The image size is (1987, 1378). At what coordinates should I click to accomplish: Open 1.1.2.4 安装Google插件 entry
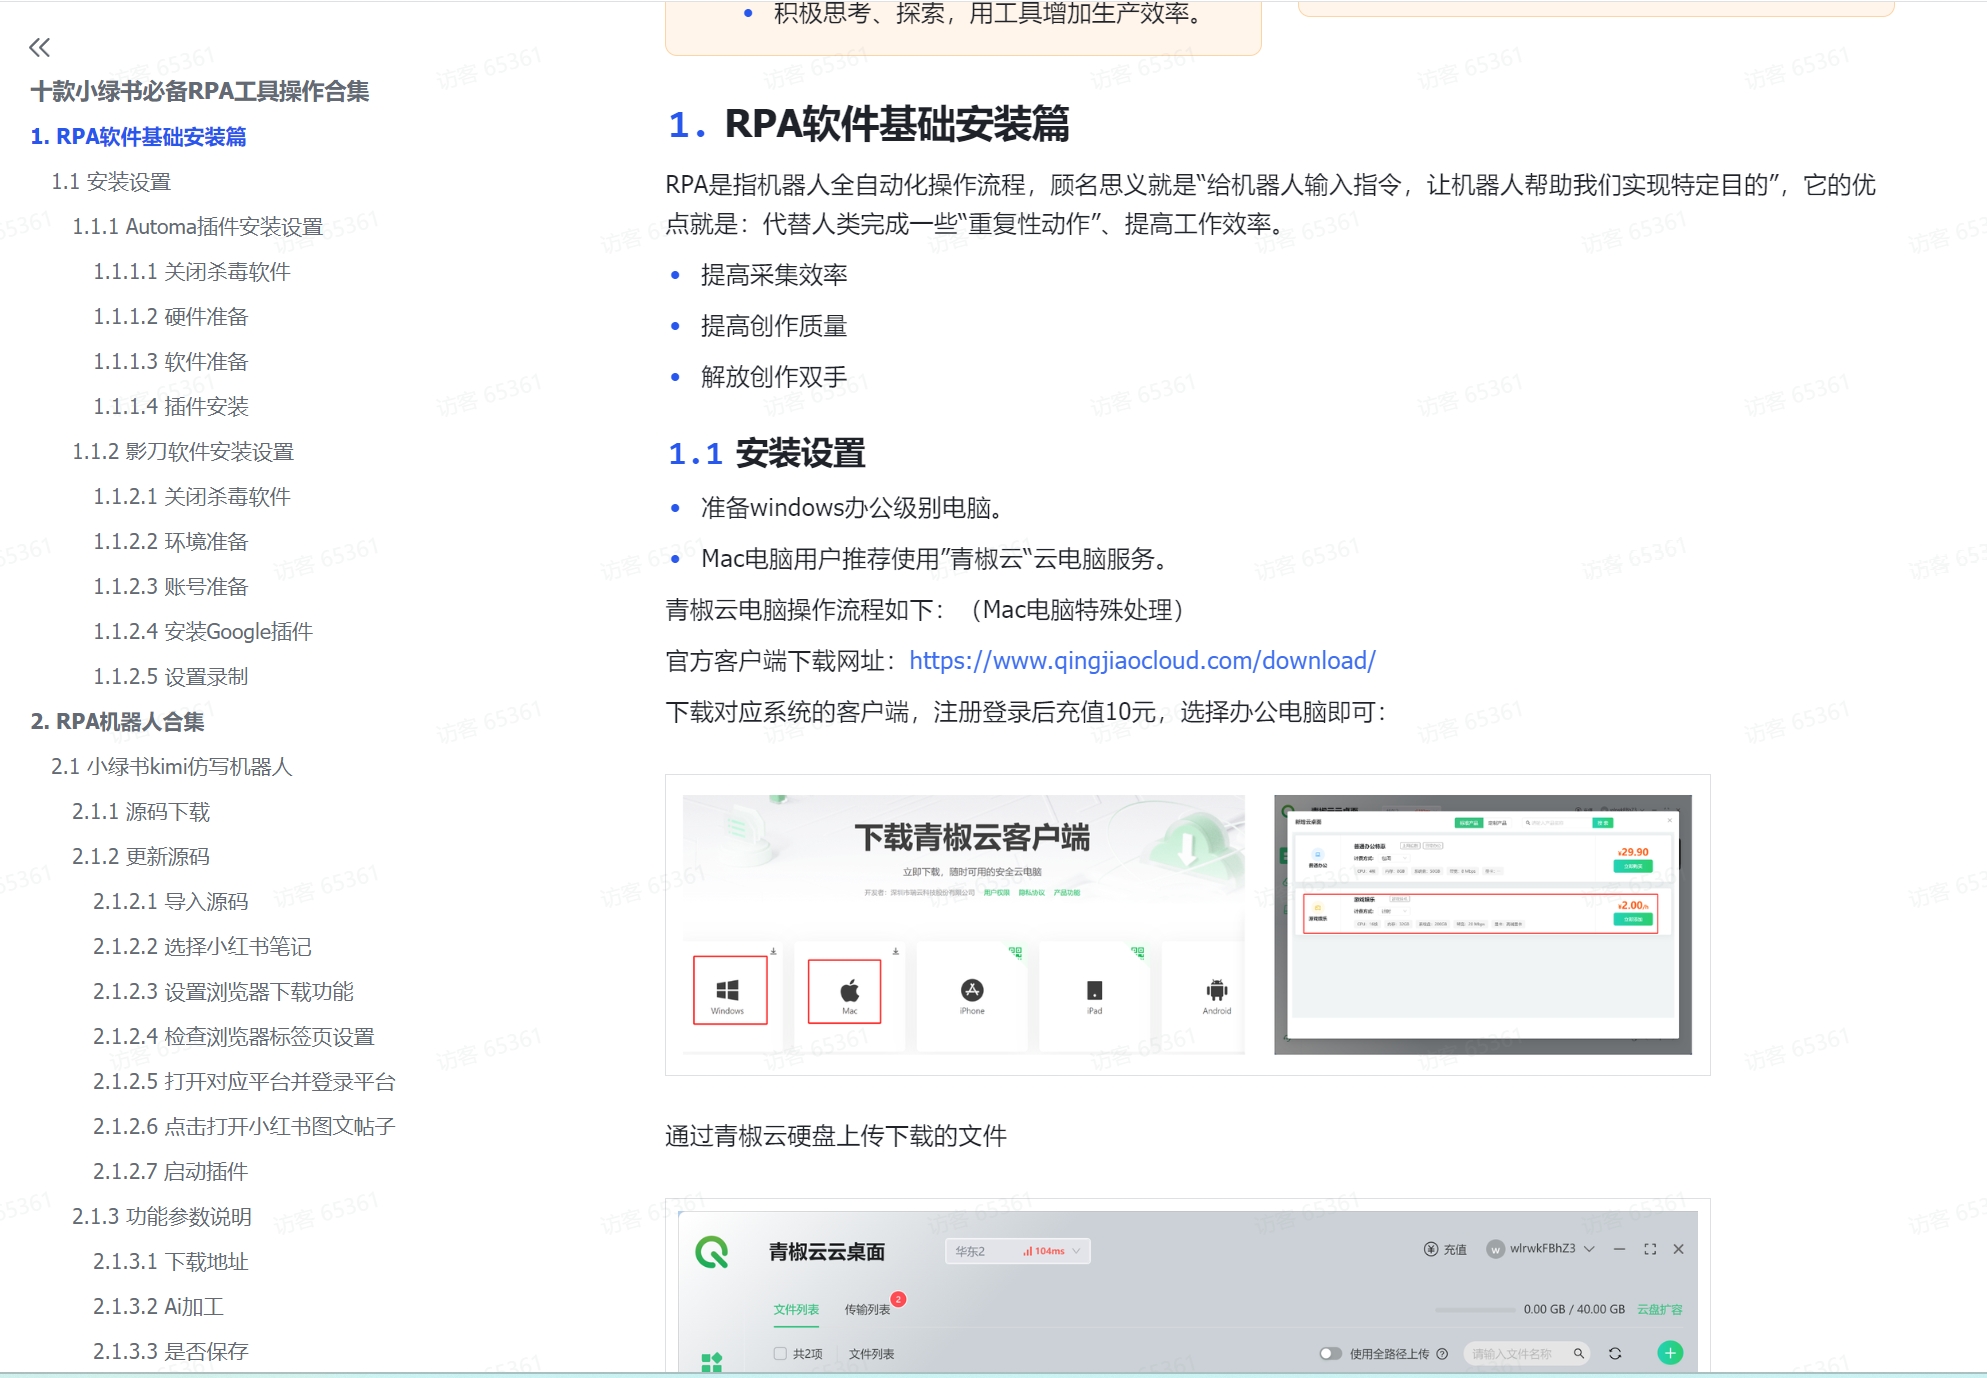tap(203, 631)
